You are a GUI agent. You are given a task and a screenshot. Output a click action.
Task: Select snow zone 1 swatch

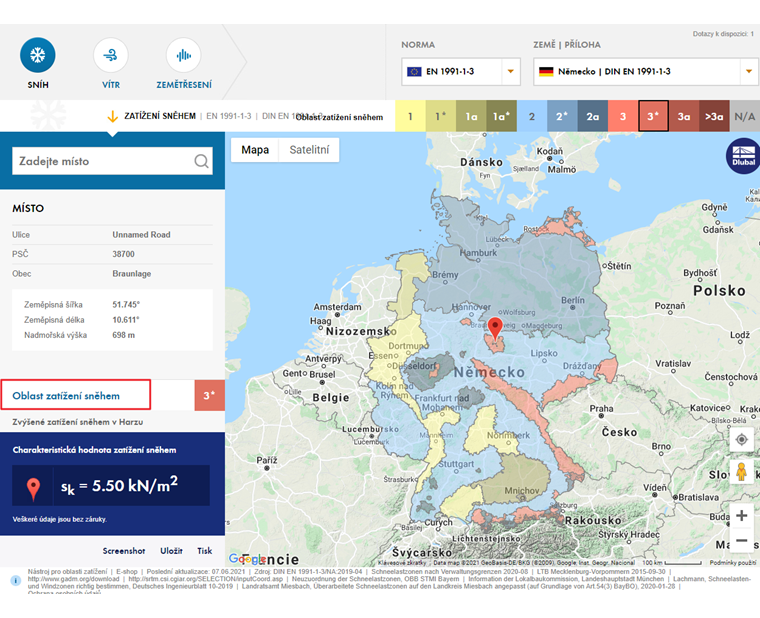pyautogui.click(x=411, y=116)
